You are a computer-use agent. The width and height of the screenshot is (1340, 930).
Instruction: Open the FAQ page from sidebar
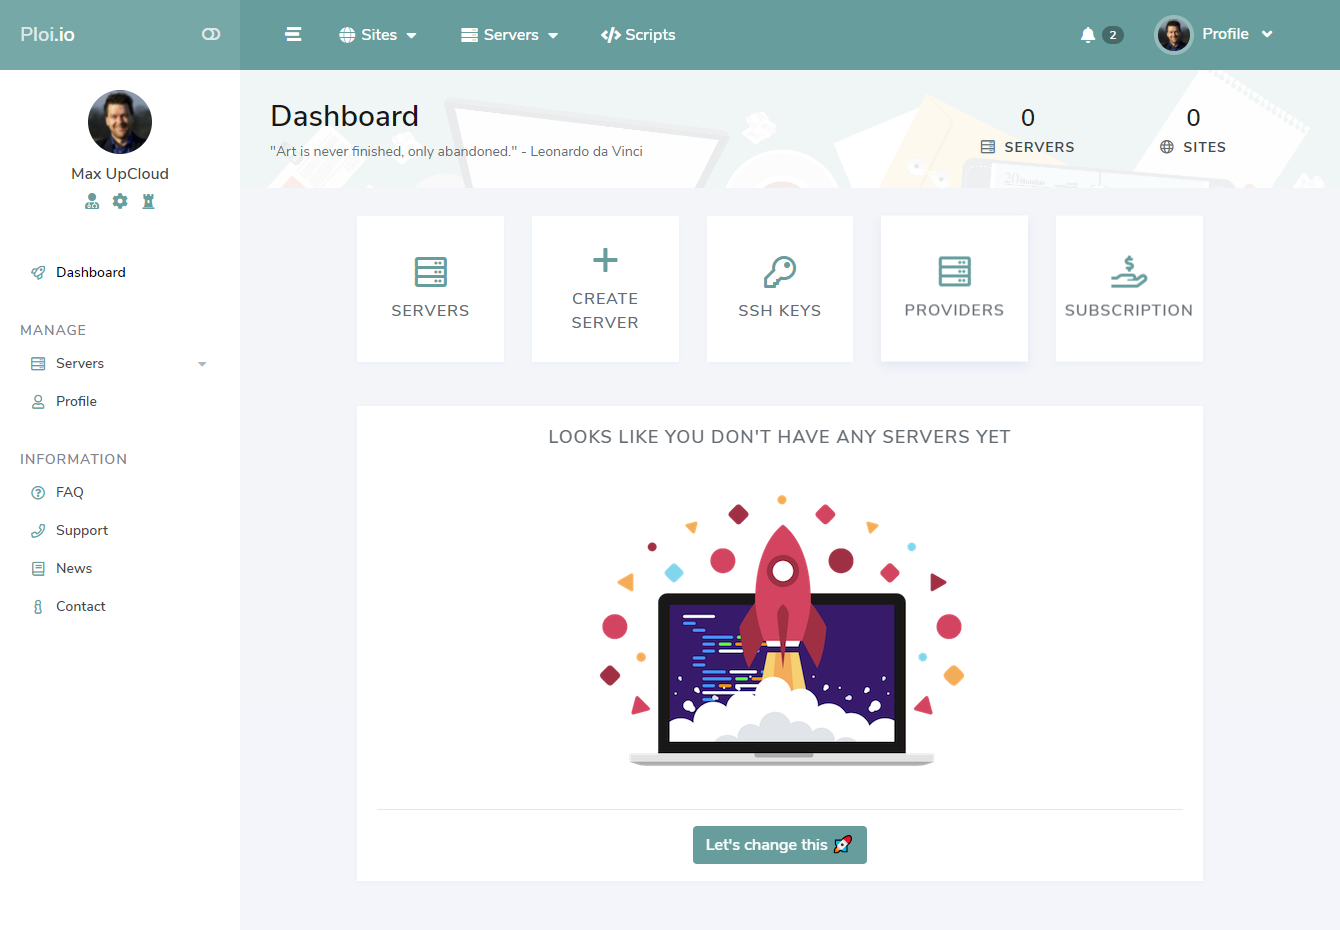69,492
